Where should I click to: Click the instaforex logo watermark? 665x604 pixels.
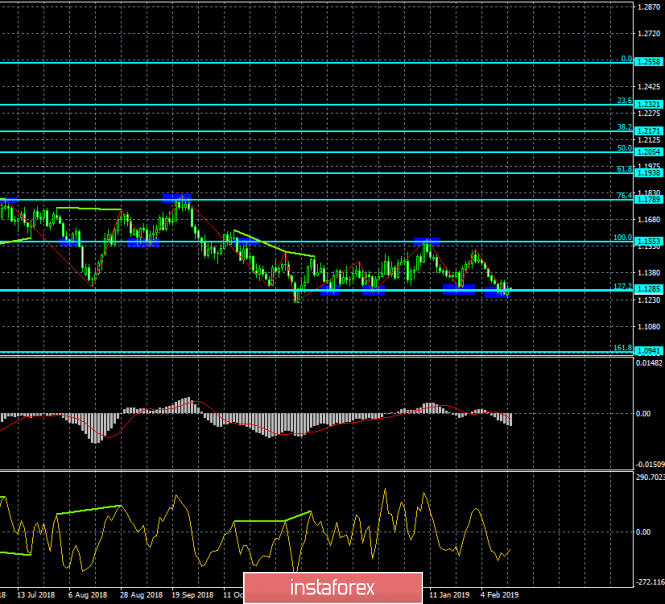click(332, 585)
